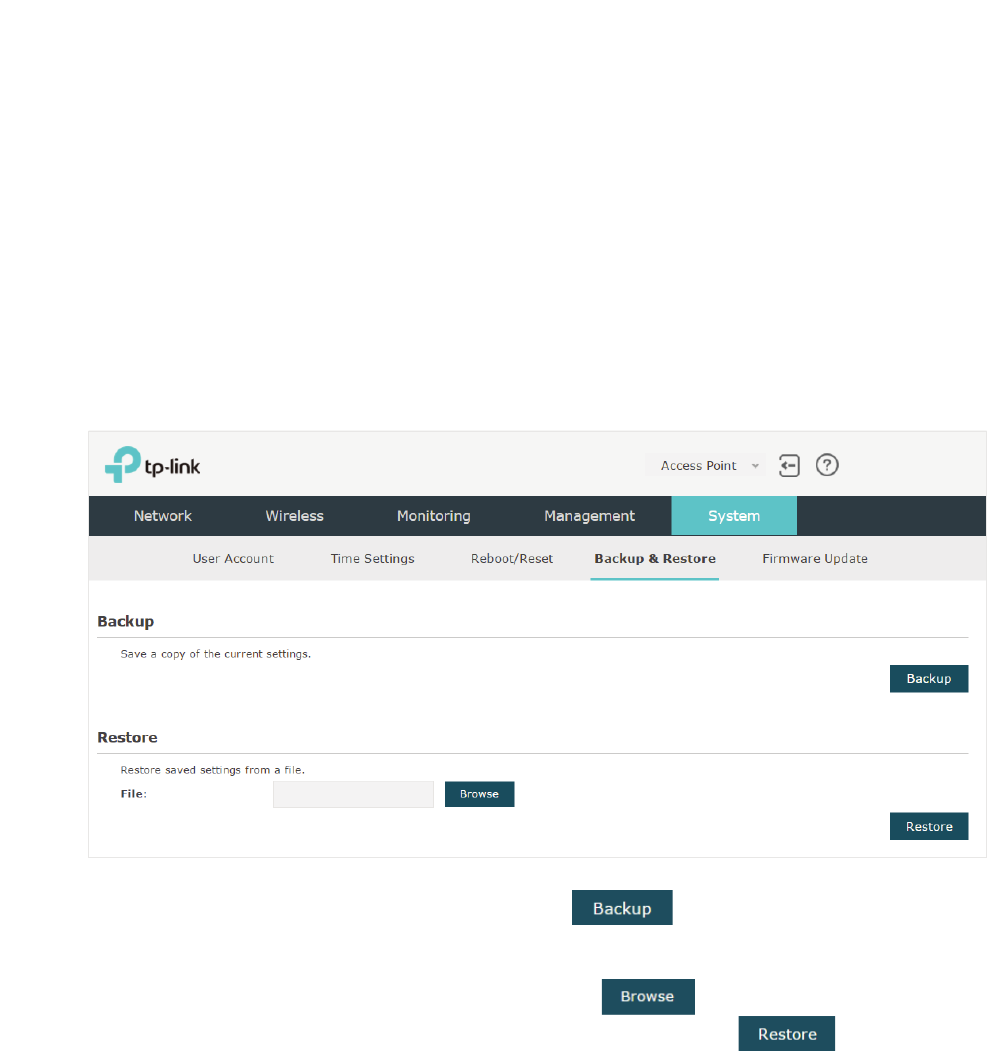
Task: Switch to the Network tab
Action: pyautogui.click(x=163, y=516)
